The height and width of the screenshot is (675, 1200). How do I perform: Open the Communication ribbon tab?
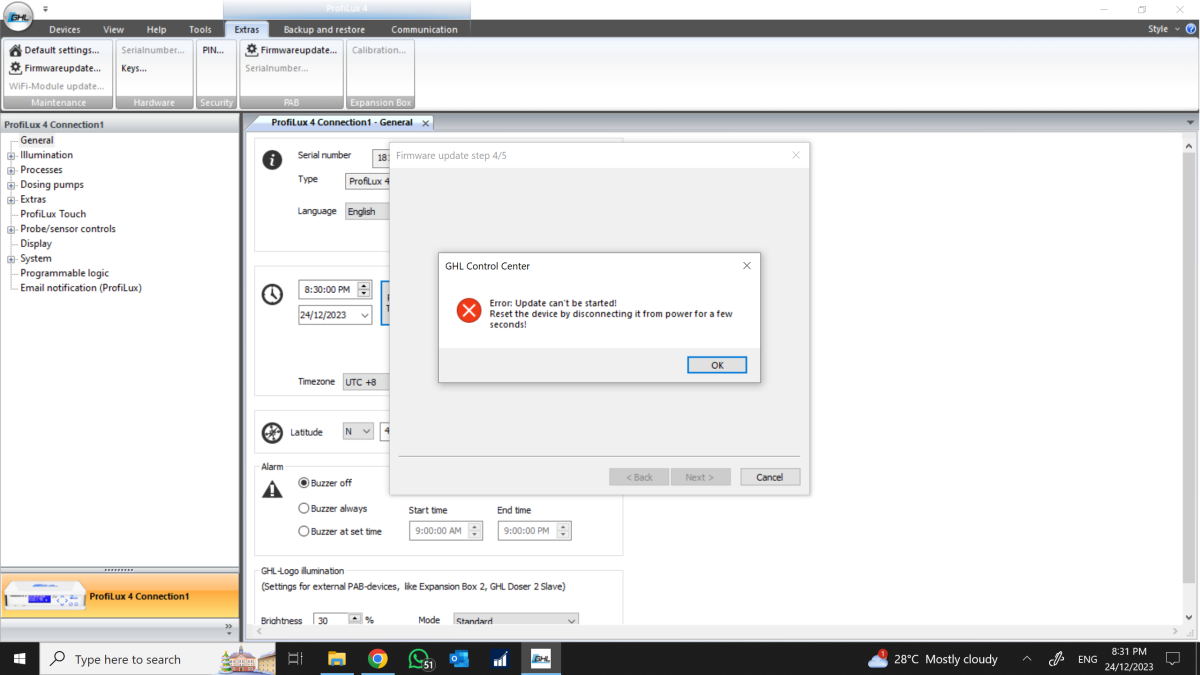point(424,30)
